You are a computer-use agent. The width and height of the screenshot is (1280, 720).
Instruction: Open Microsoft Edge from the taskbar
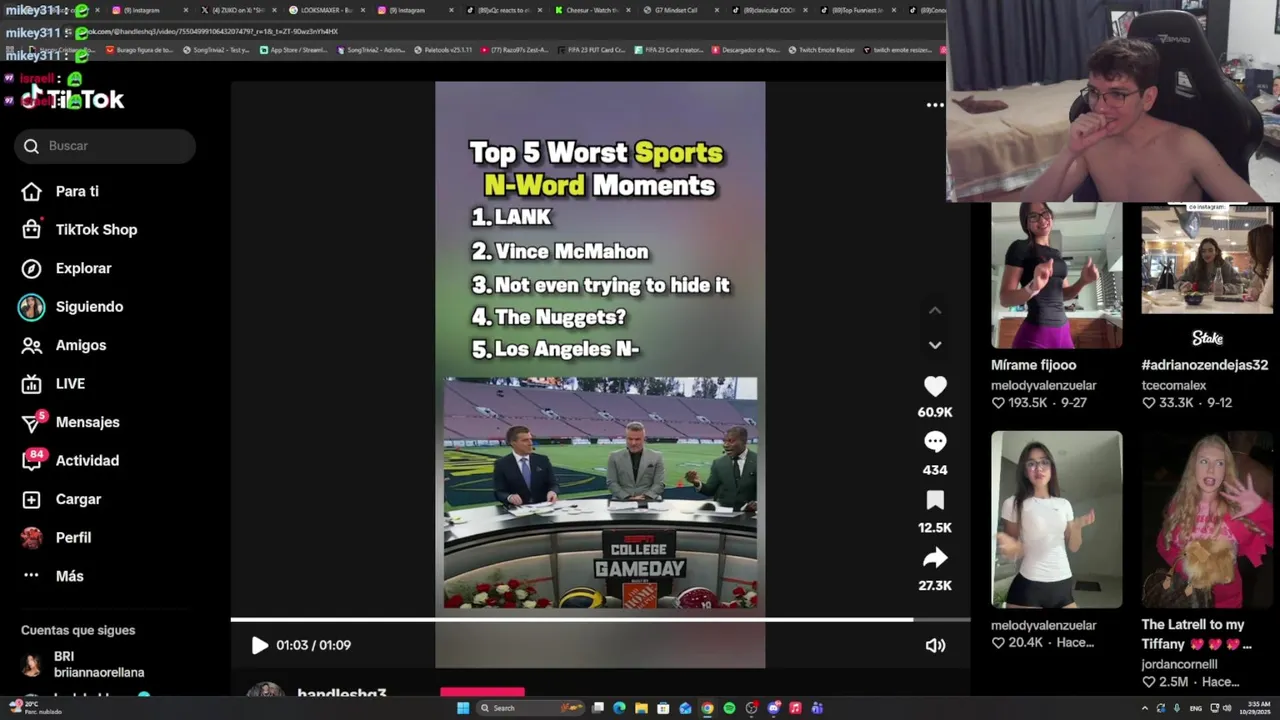[x=619, y=708]
